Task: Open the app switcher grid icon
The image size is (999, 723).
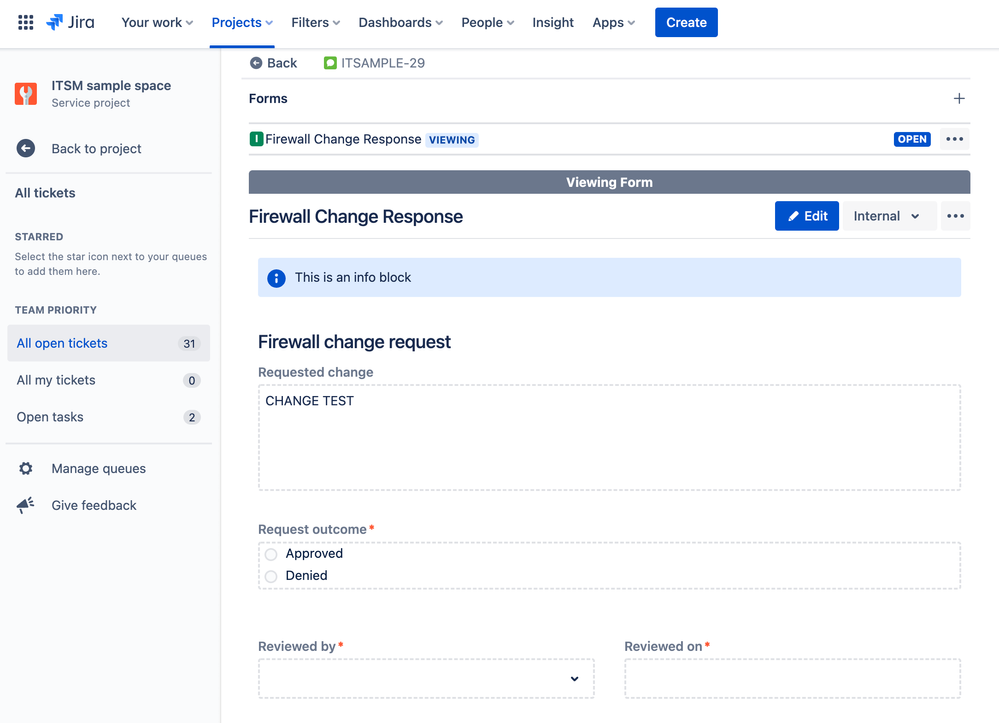Action: [25, 22]
